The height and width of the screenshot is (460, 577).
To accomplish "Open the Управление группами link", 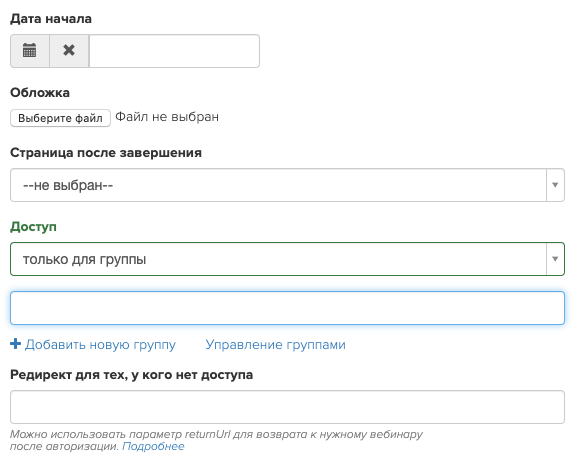I will click(276, 345).
